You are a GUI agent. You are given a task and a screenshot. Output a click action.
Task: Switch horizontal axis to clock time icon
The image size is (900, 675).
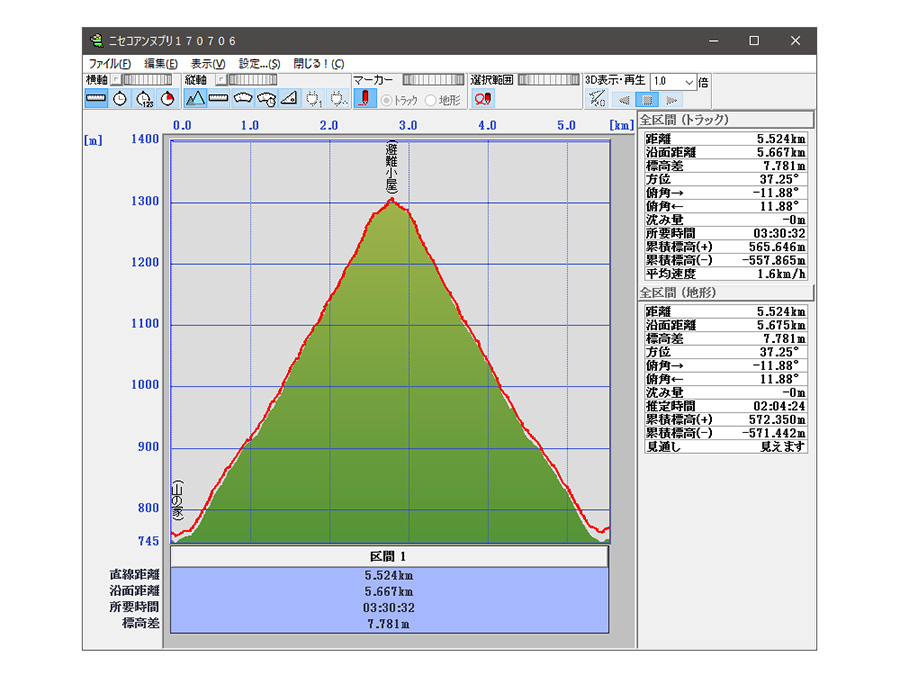pos(120,99)
